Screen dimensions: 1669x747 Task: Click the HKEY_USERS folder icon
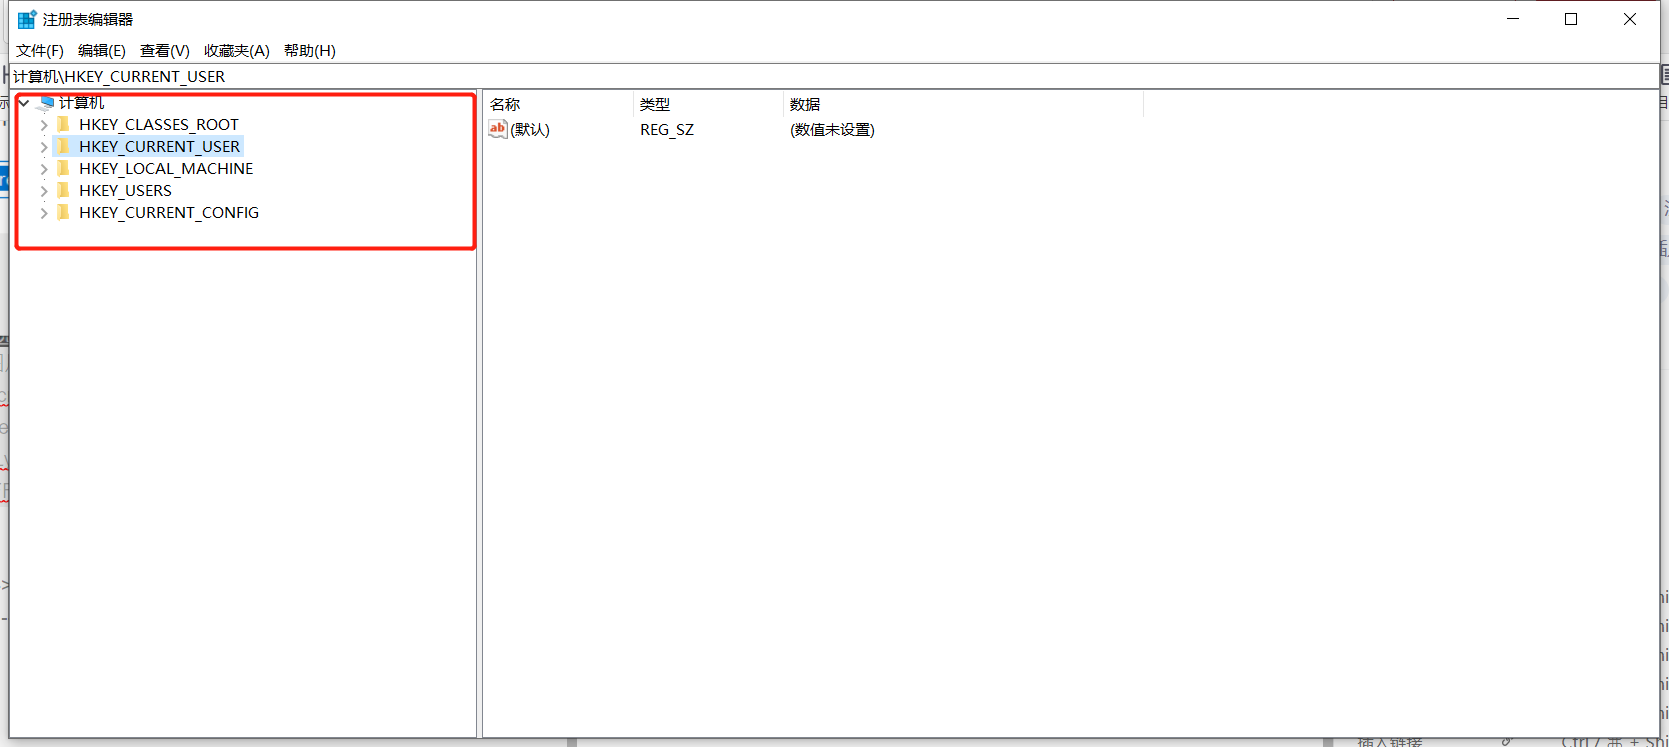(x=64, y=190)
